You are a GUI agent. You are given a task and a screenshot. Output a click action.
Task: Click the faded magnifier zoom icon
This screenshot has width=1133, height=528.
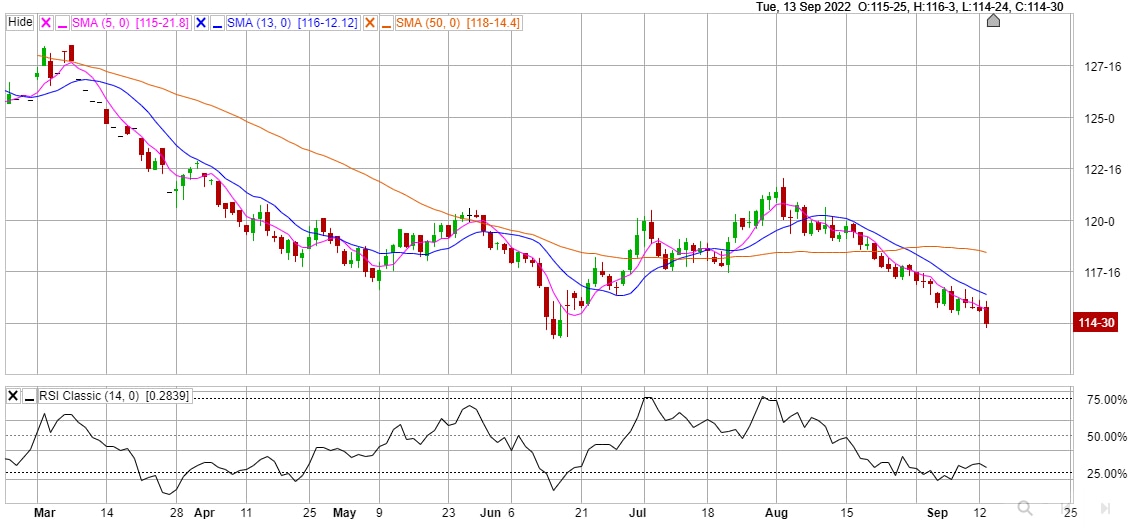1025,508
